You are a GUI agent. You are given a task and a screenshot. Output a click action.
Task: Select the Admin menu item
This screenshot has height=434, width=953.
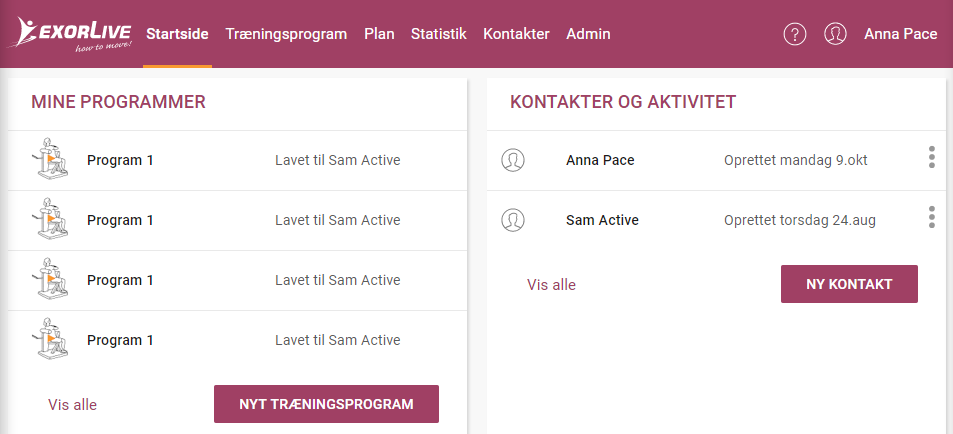(588, 34)
